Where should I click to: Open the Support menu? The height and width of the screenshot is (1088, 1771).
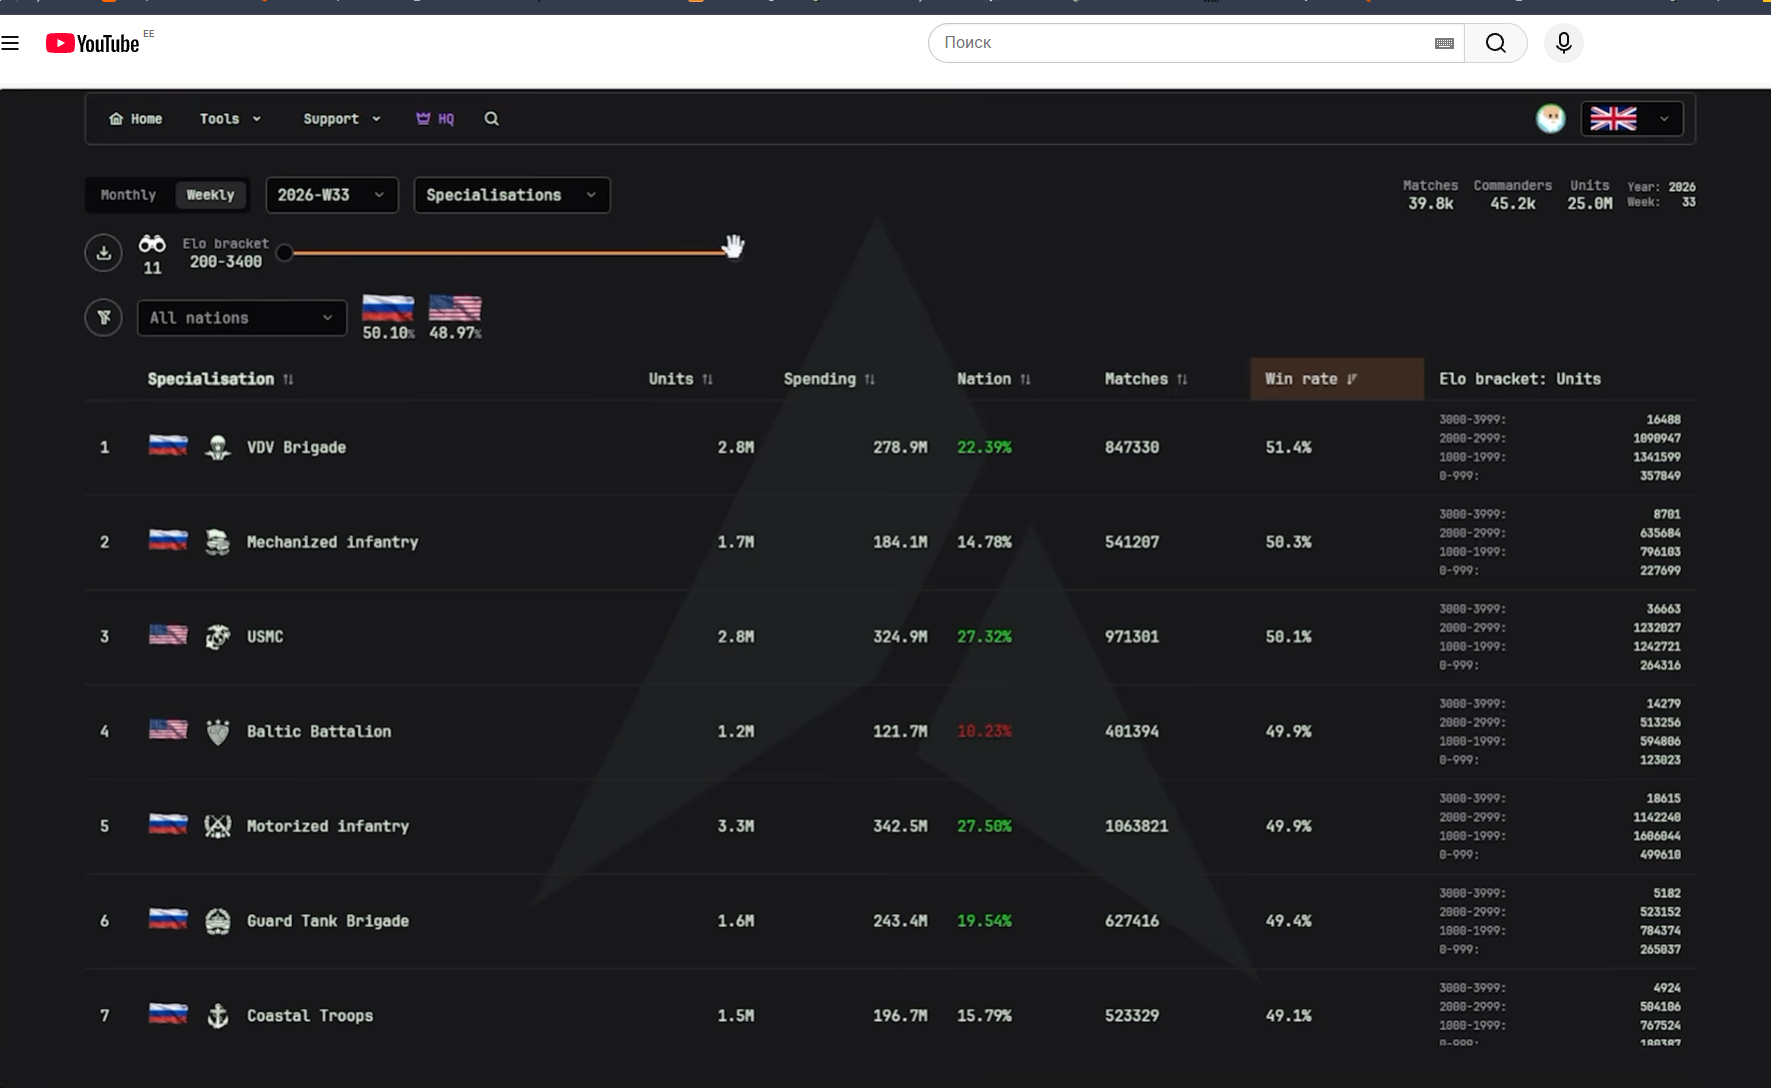tap(342, 118)
